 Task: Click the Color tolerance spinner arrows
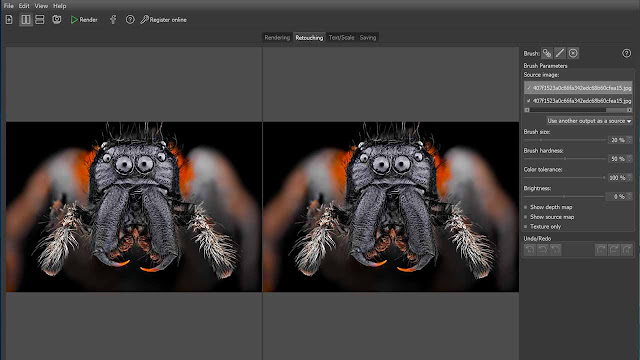click(x=629, y=178)
